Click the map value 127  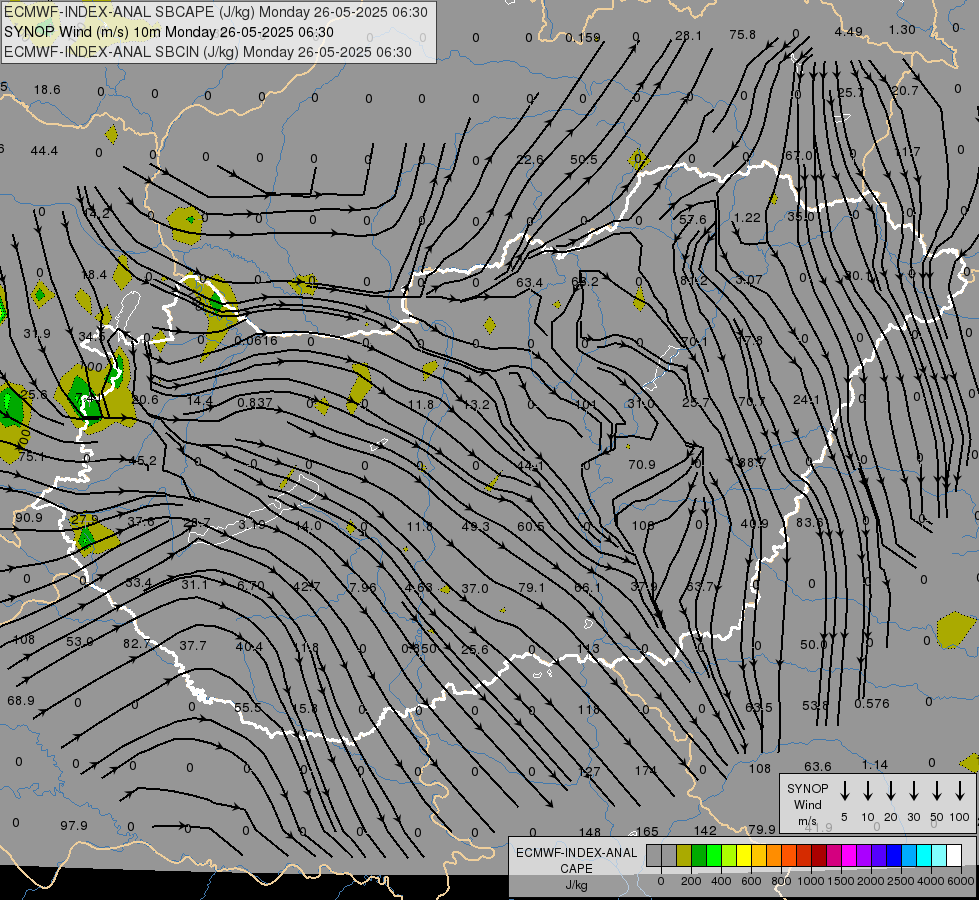pyautogui.click(x=589, y=771)
